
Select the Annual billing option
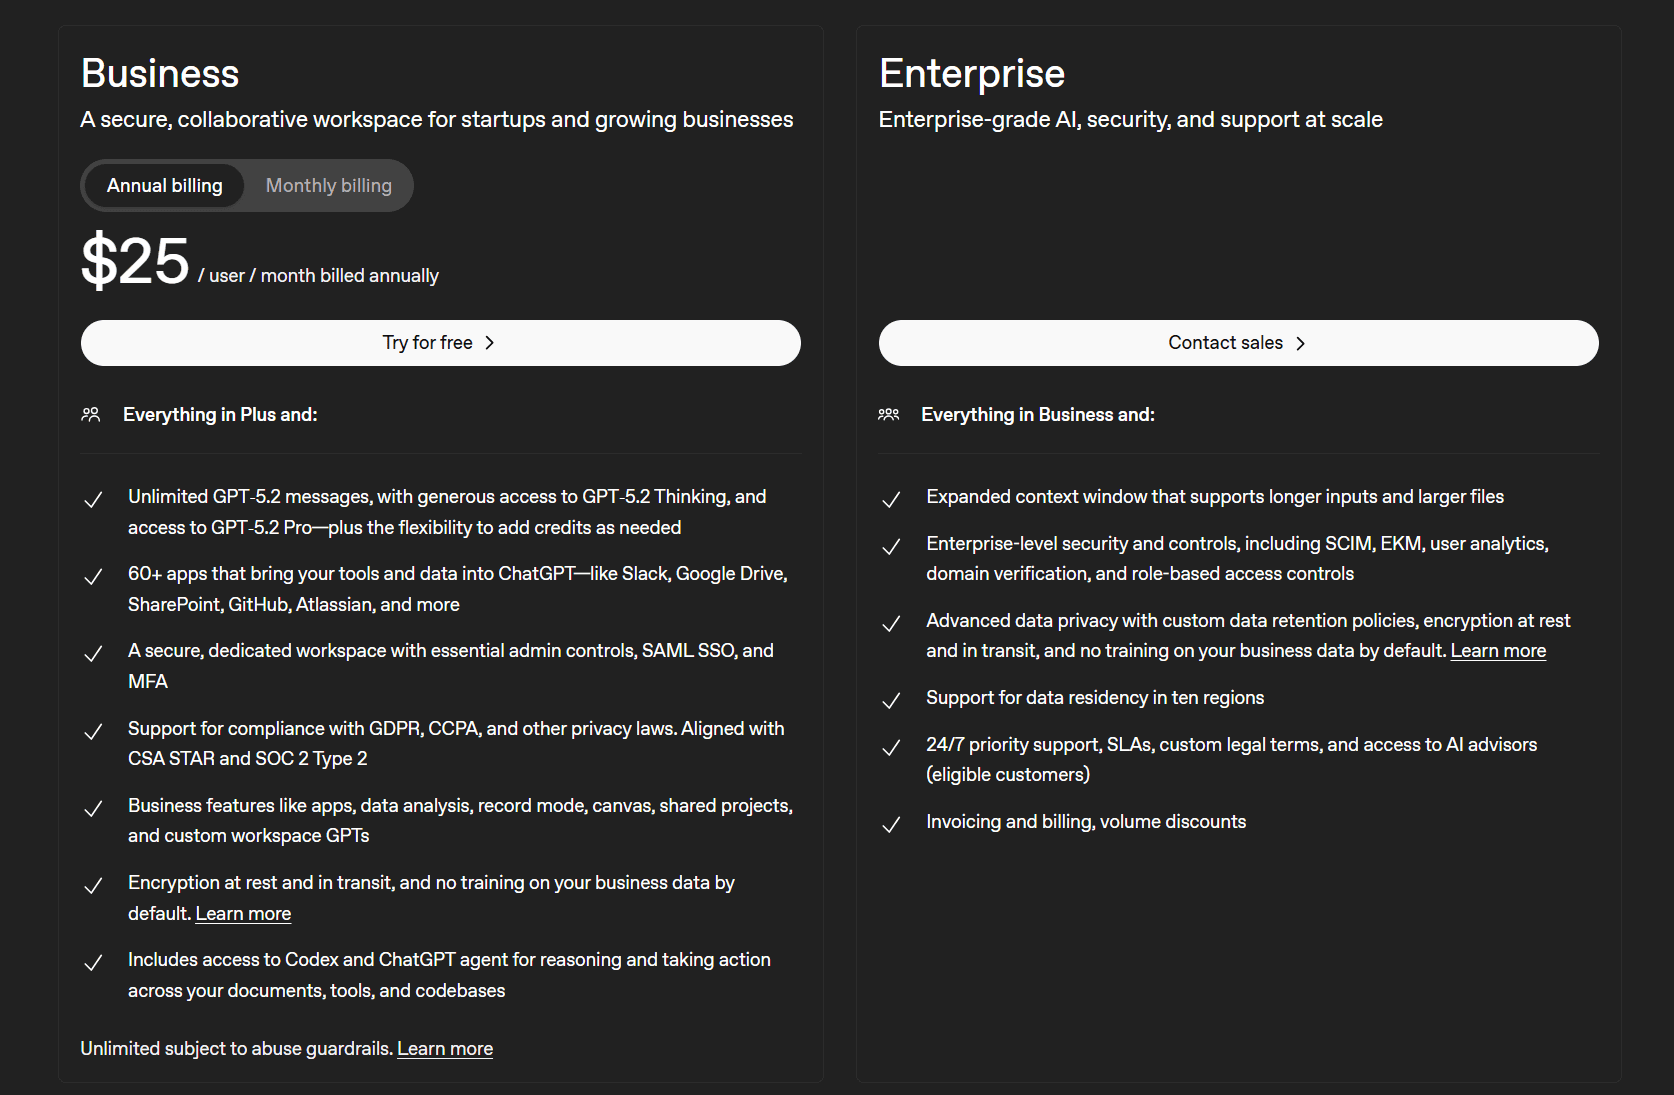164,186
